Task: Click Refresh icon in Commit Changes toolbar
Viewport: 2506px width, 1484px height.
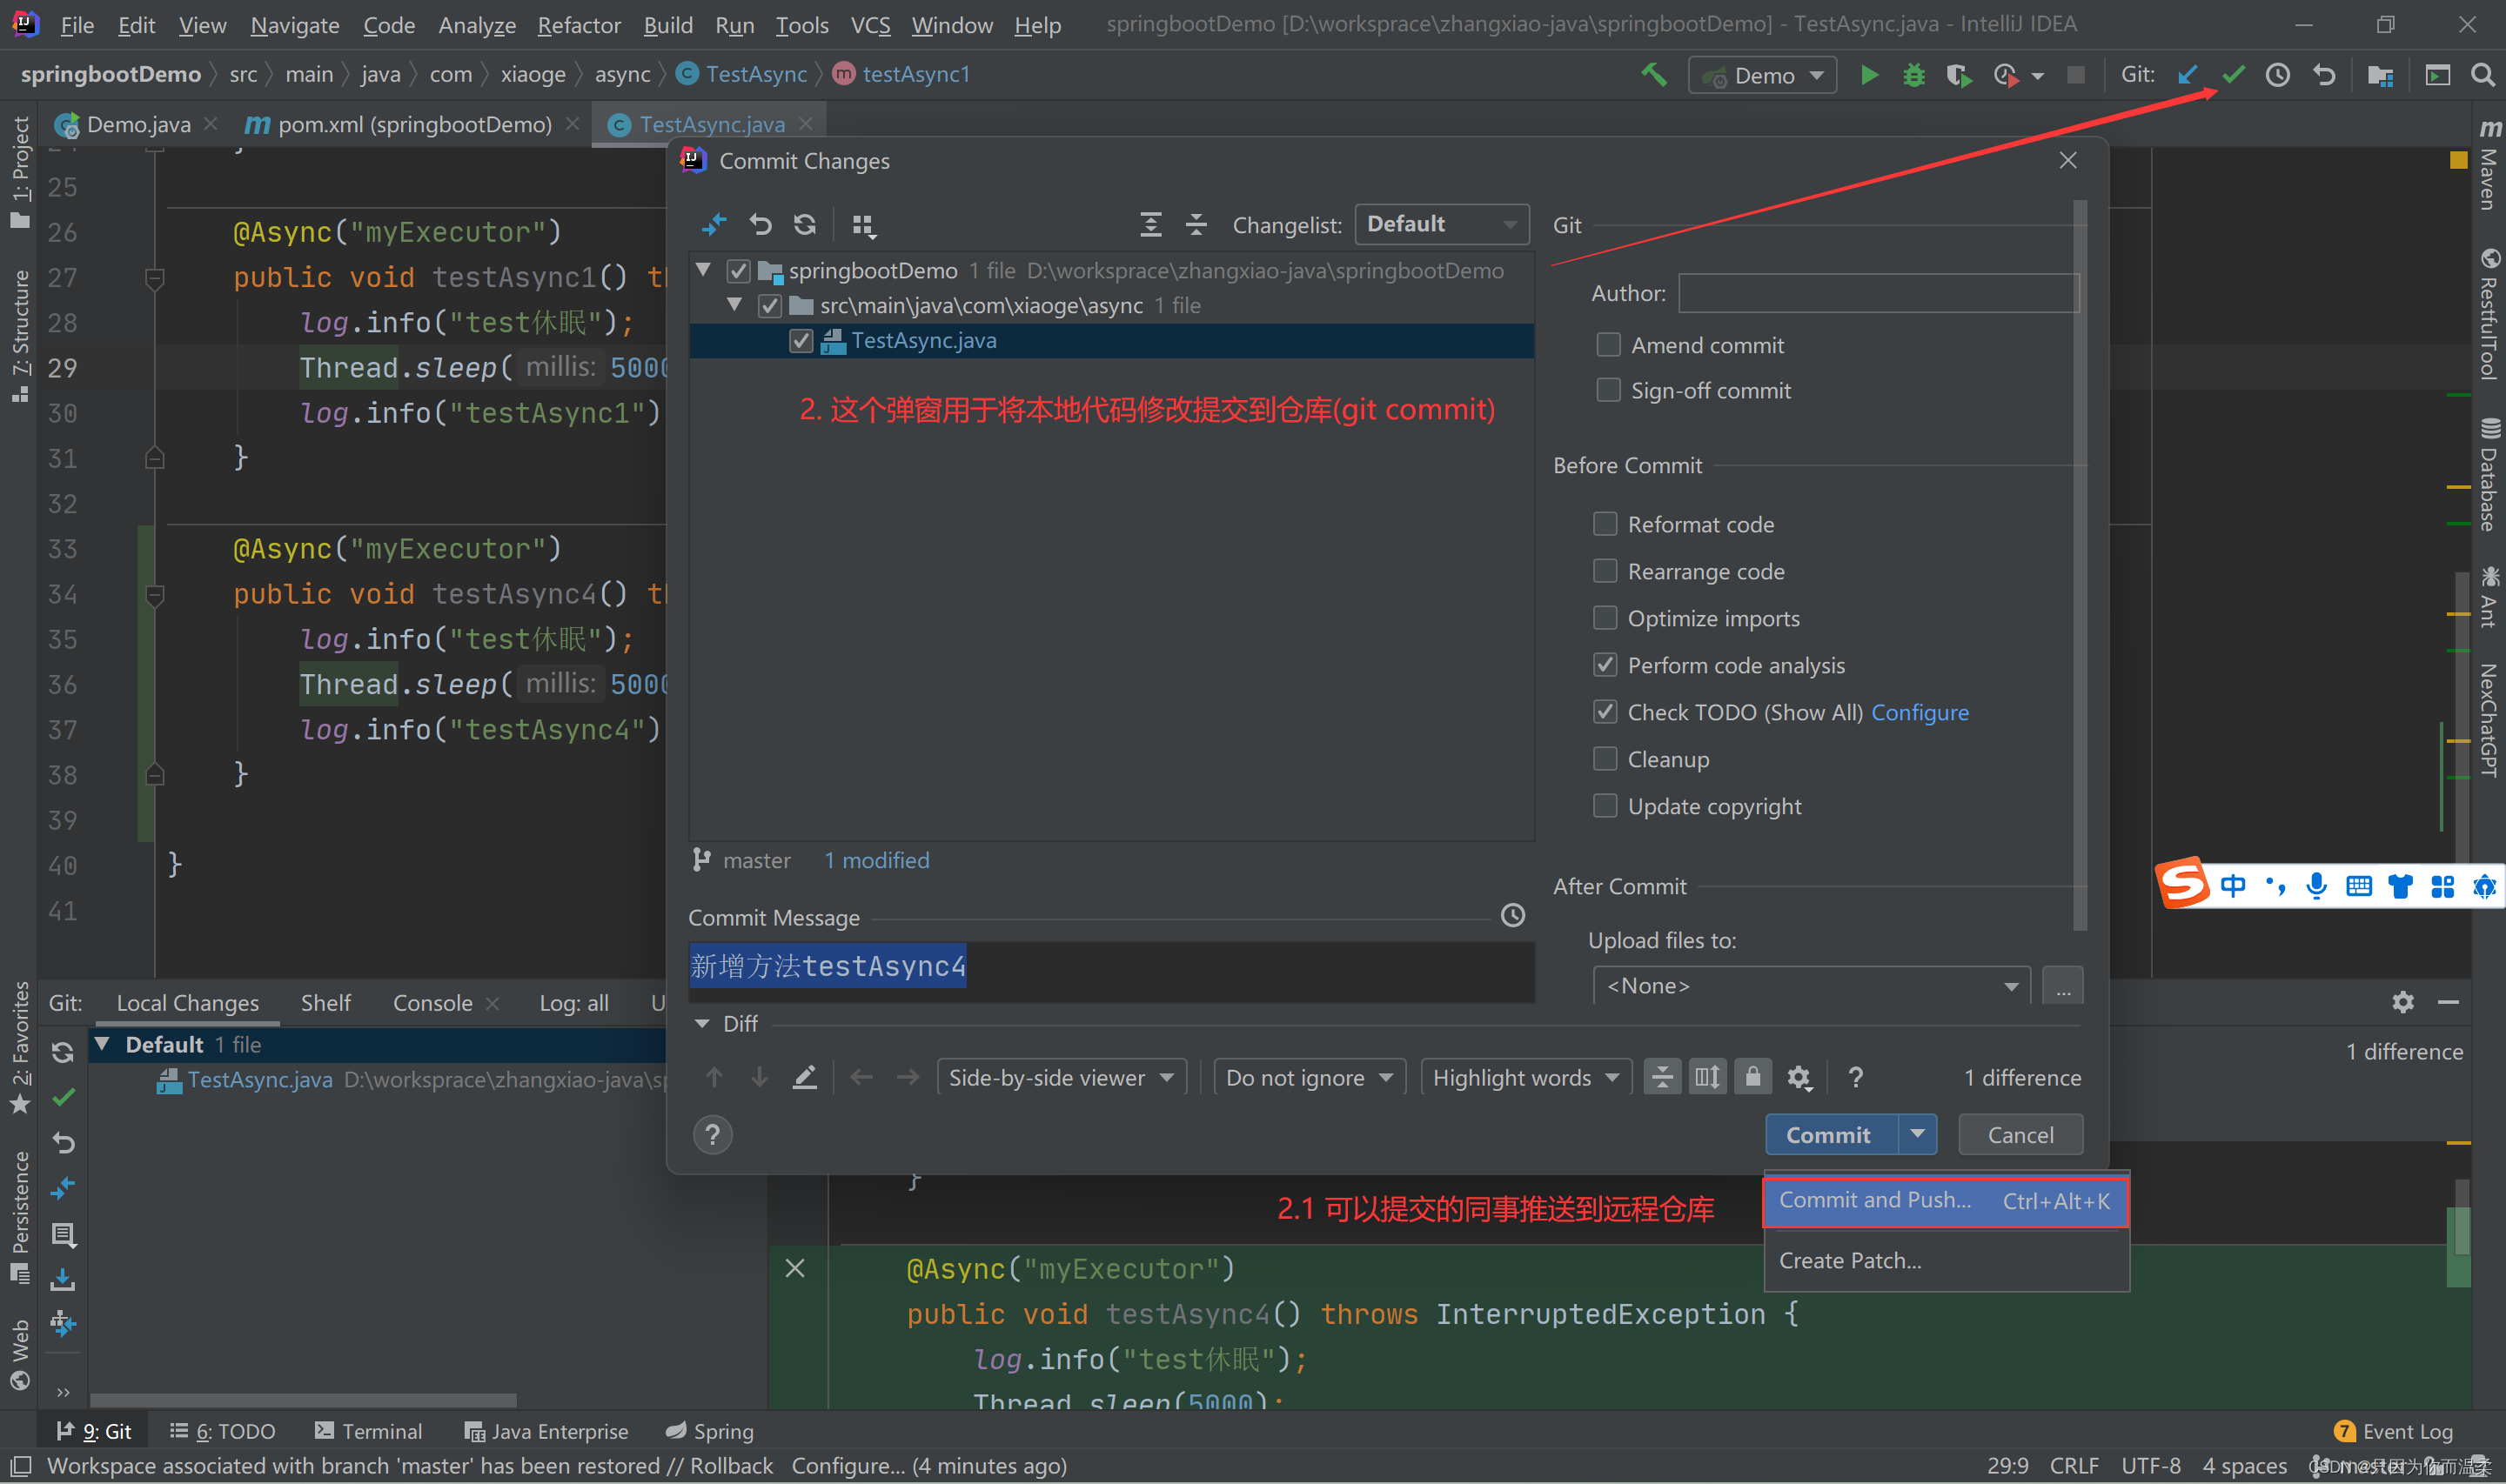Action: point(805,224)
